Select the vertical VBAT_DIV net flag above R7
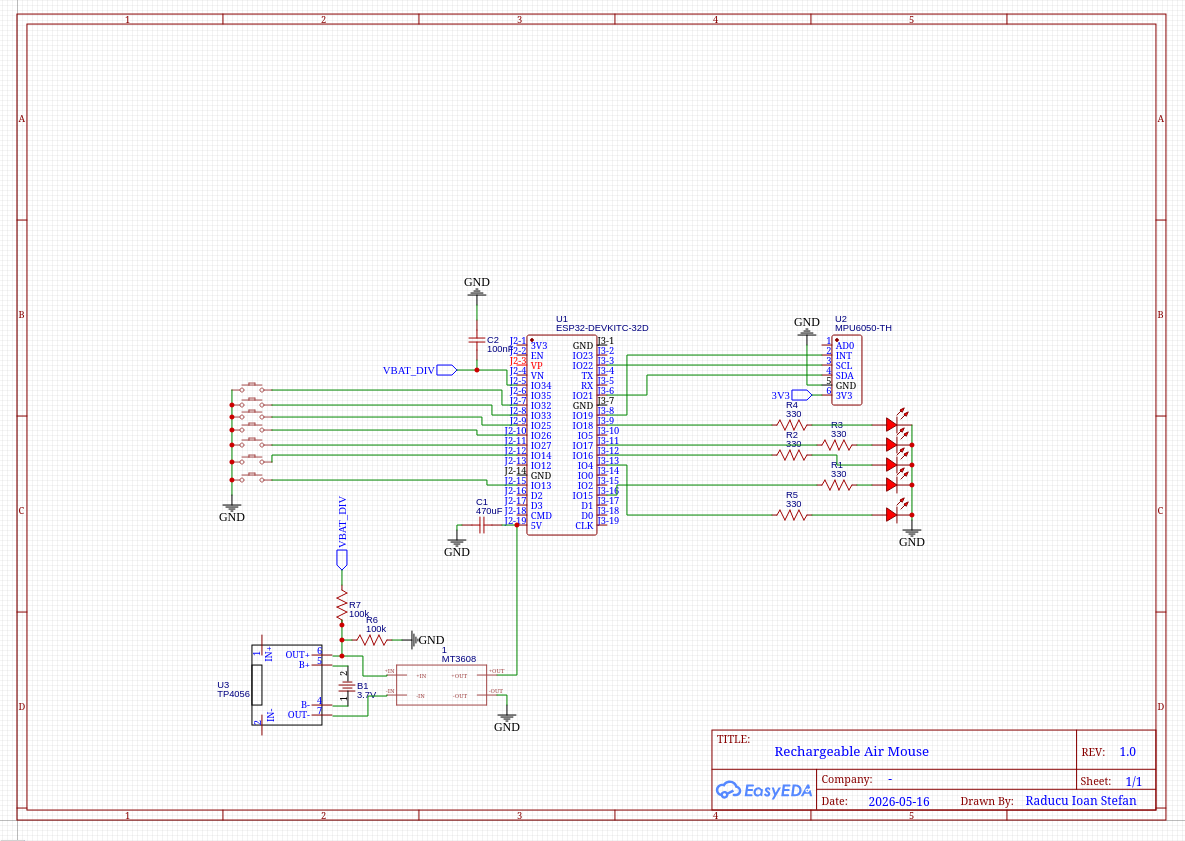The image size is (1185, 841). tap(342, 533)
